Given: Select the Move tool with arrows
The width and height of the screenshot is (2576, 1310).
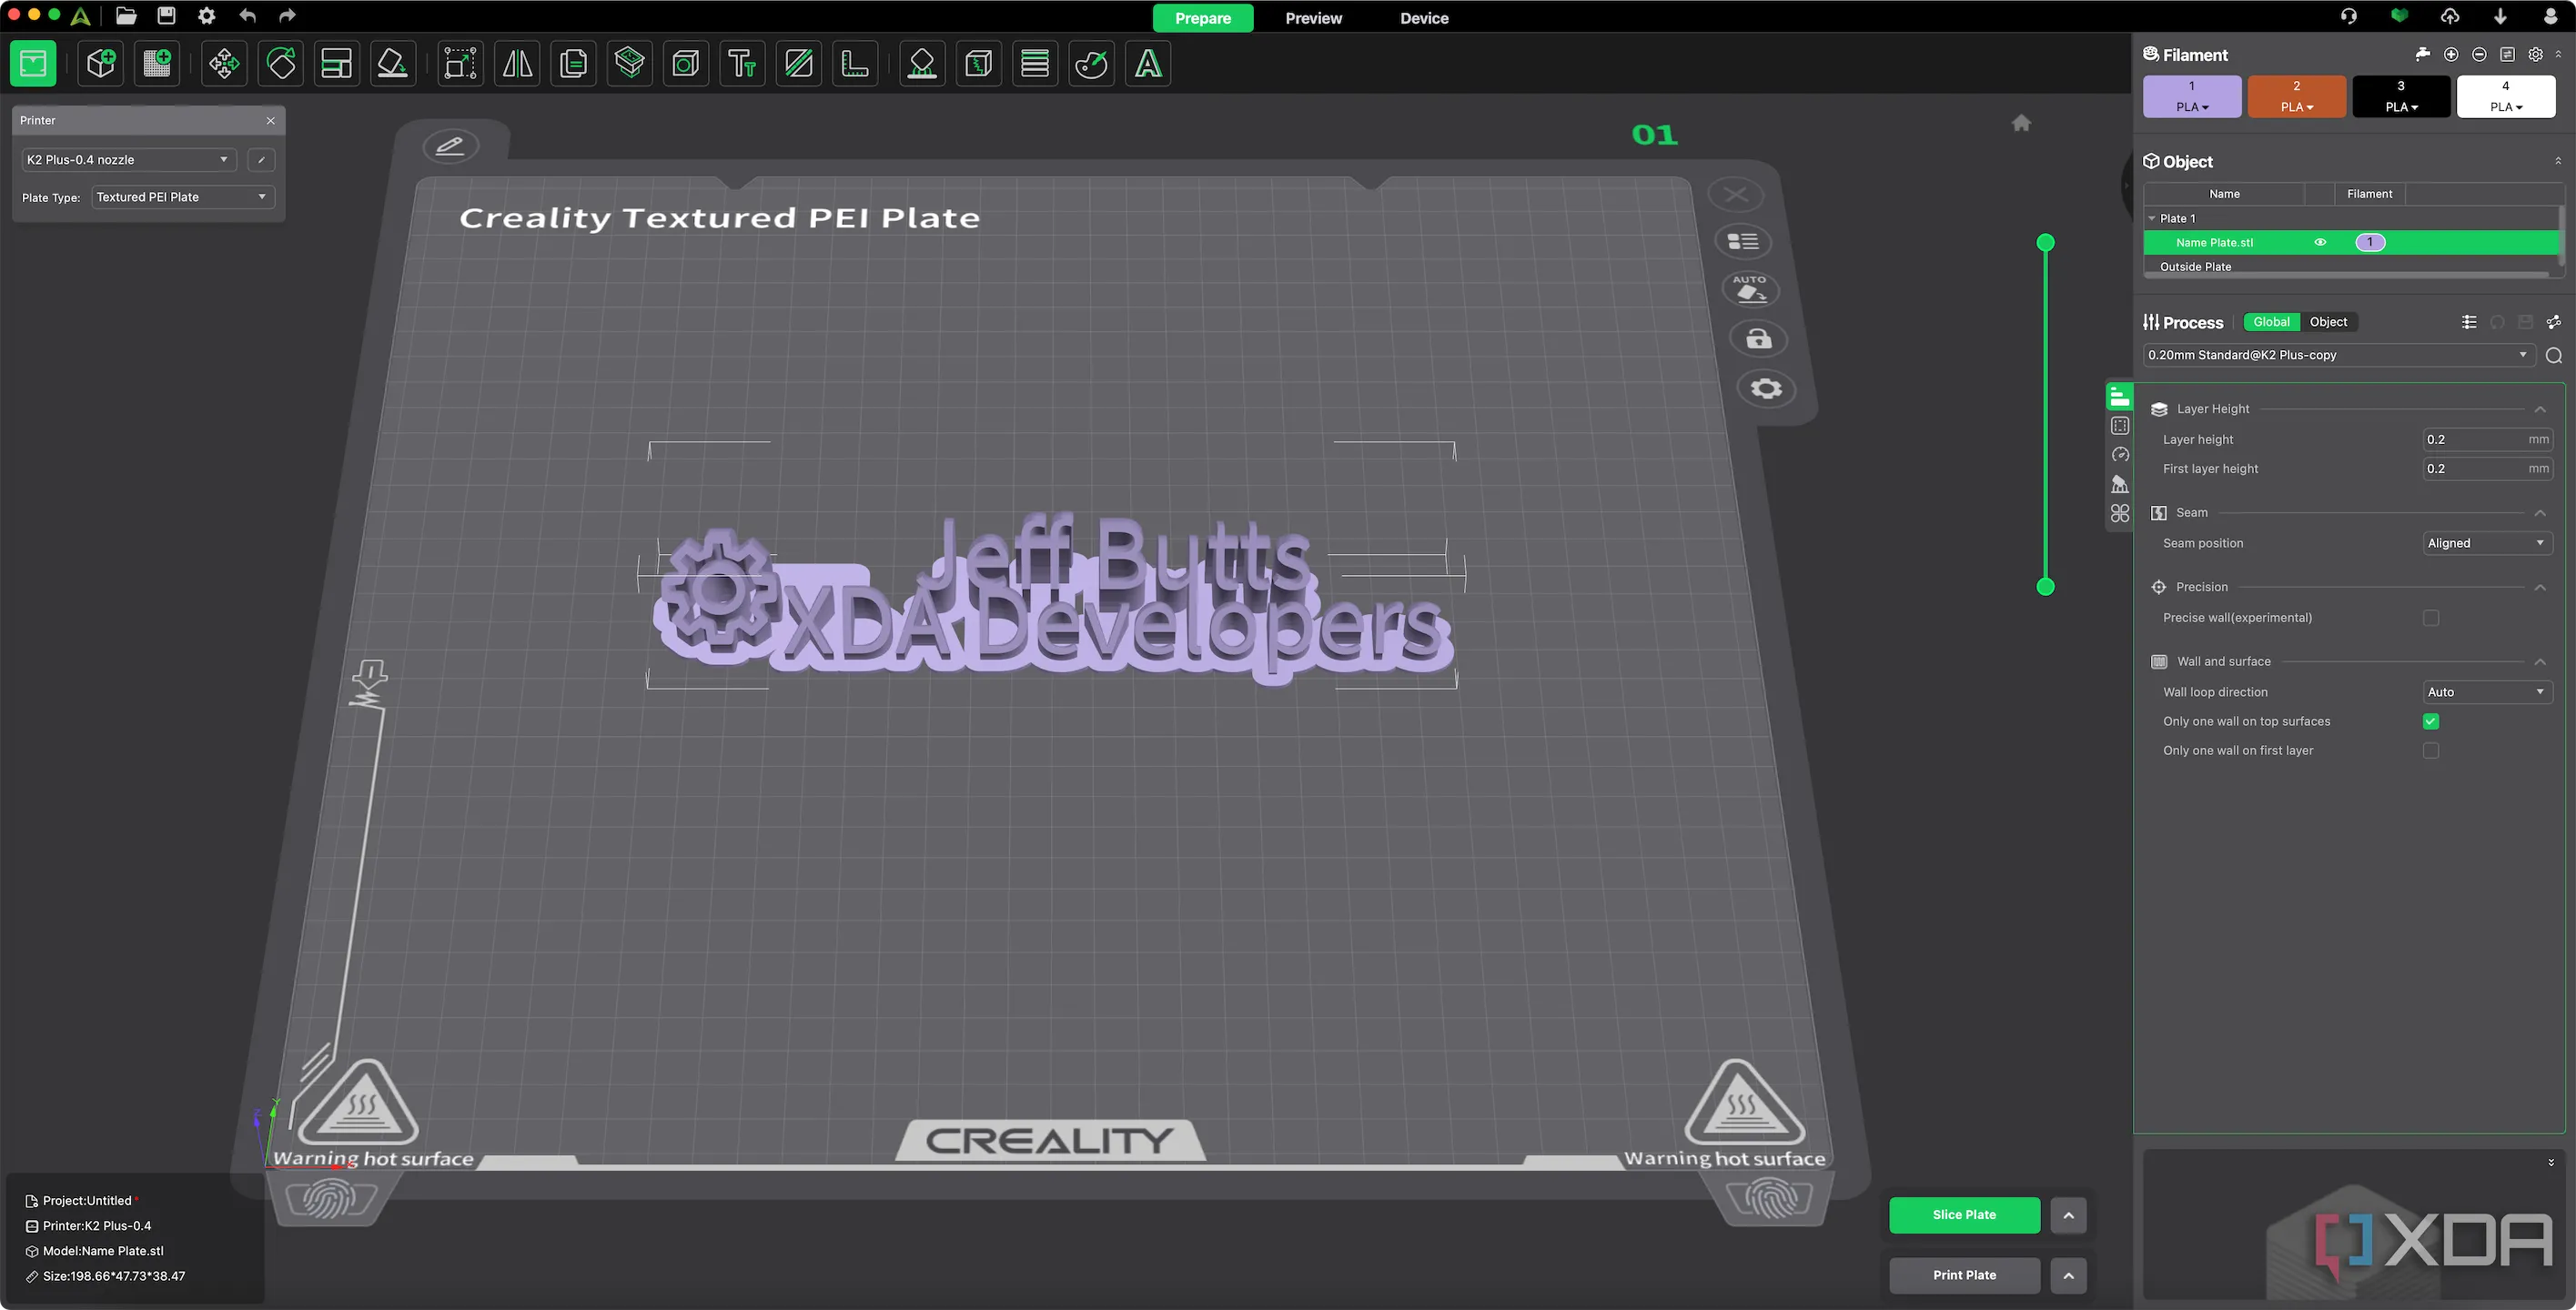Looking at the screenshot, I should 224,64.
